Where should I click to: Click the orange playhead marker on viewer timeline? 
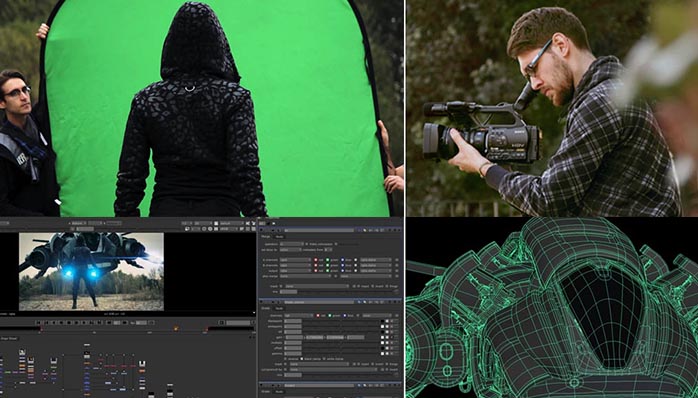point(176,329)
